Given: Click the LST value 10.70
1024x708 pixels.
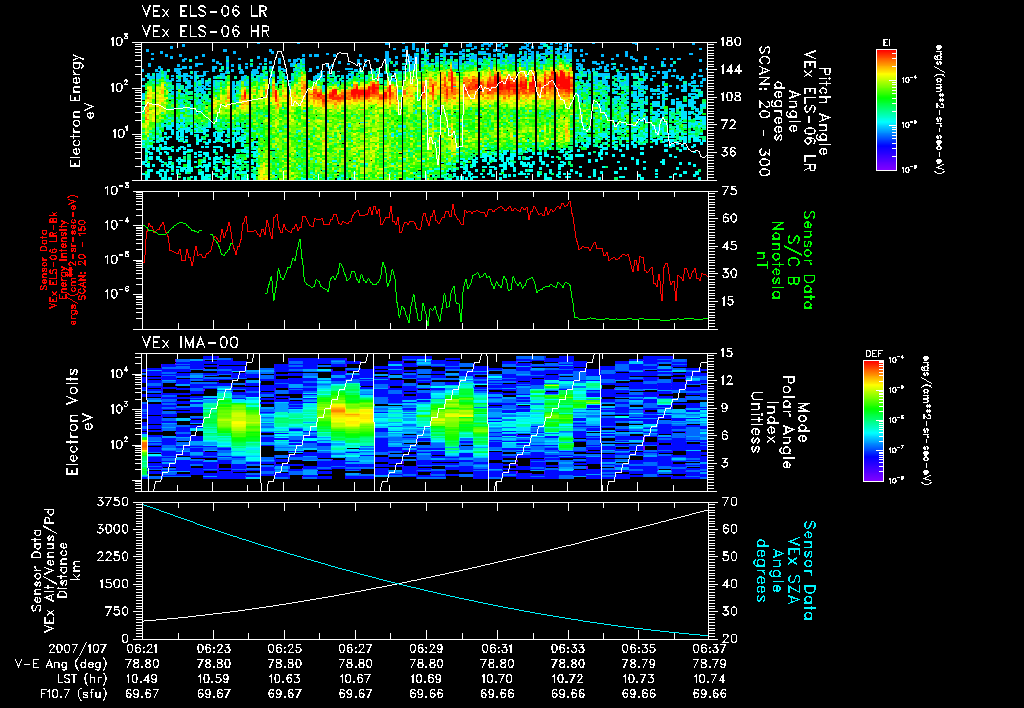Looking at the screenshot, I should tap(497, 679).
